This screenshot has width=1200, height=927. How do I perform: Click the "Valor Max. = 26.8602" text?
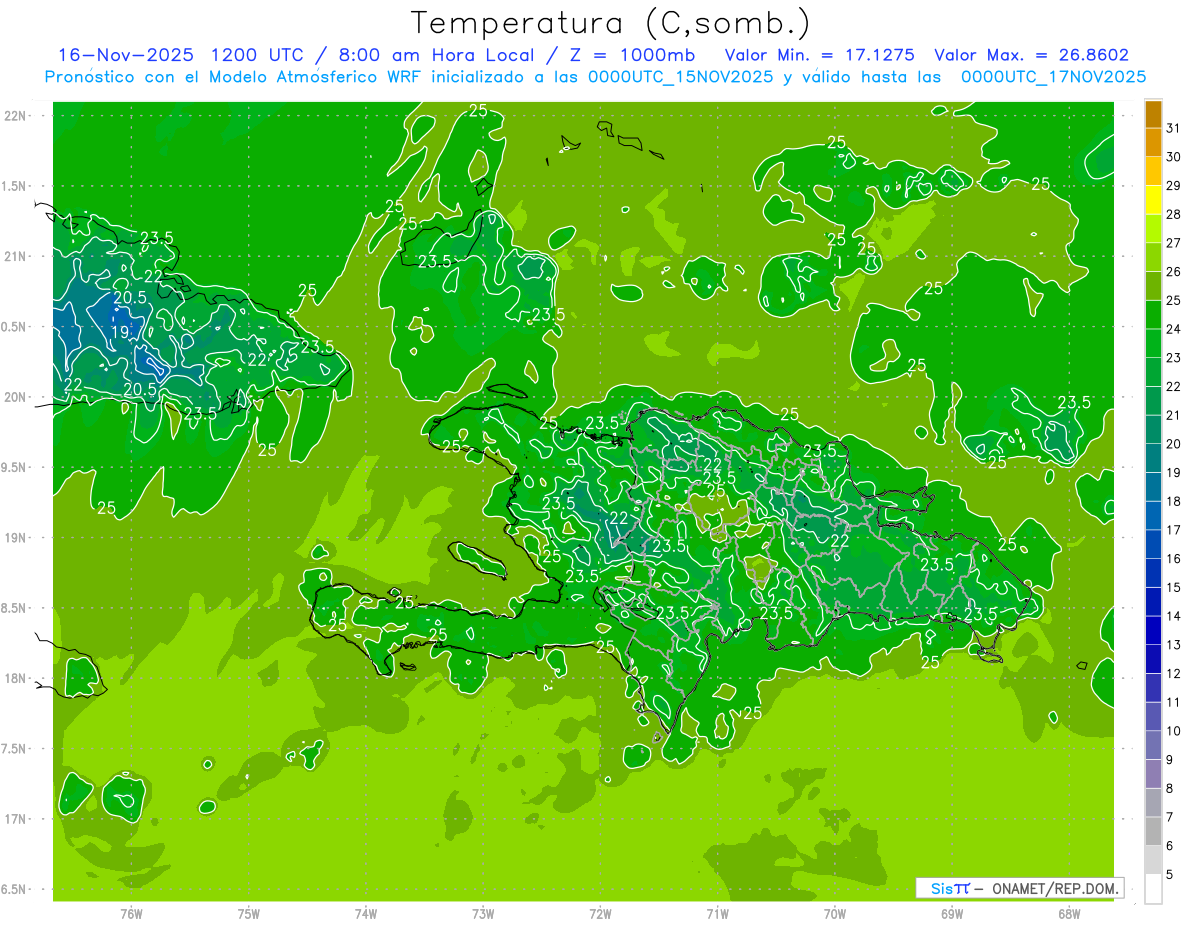(1031, 55)
